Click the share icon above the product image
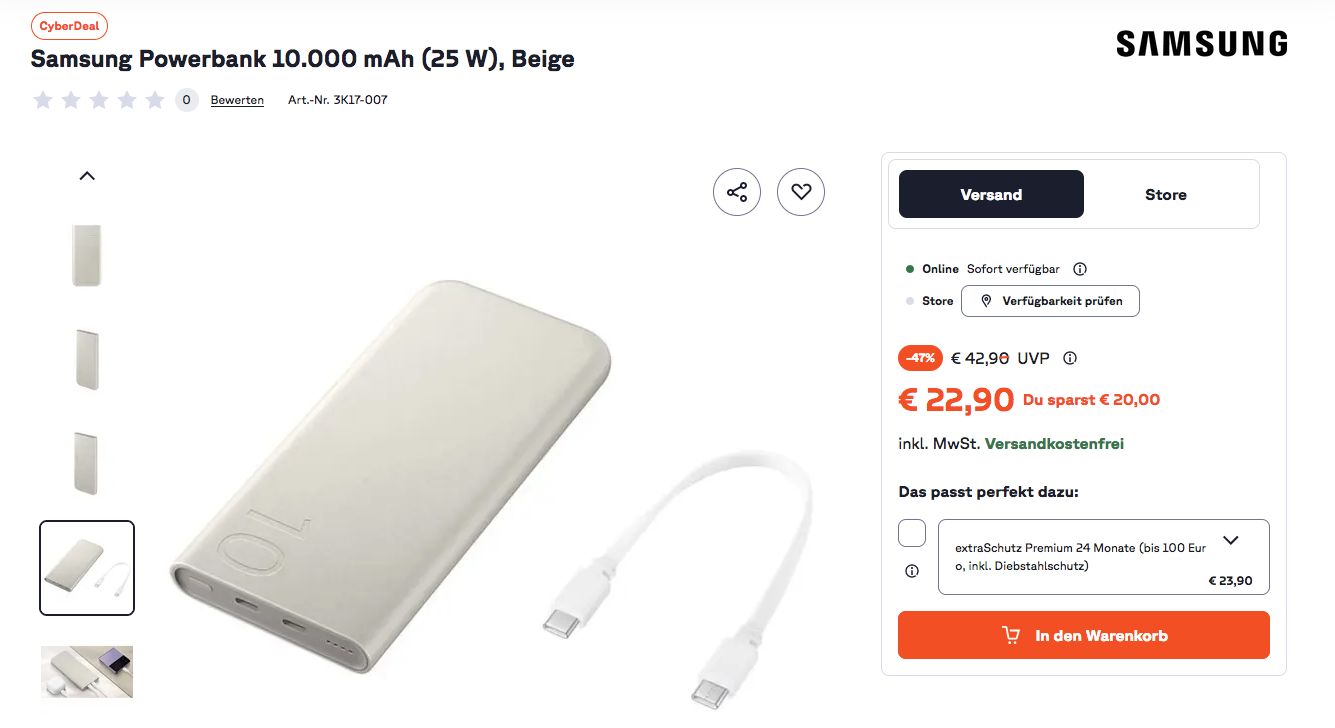The image size is (1335, 728). point(737,192)
